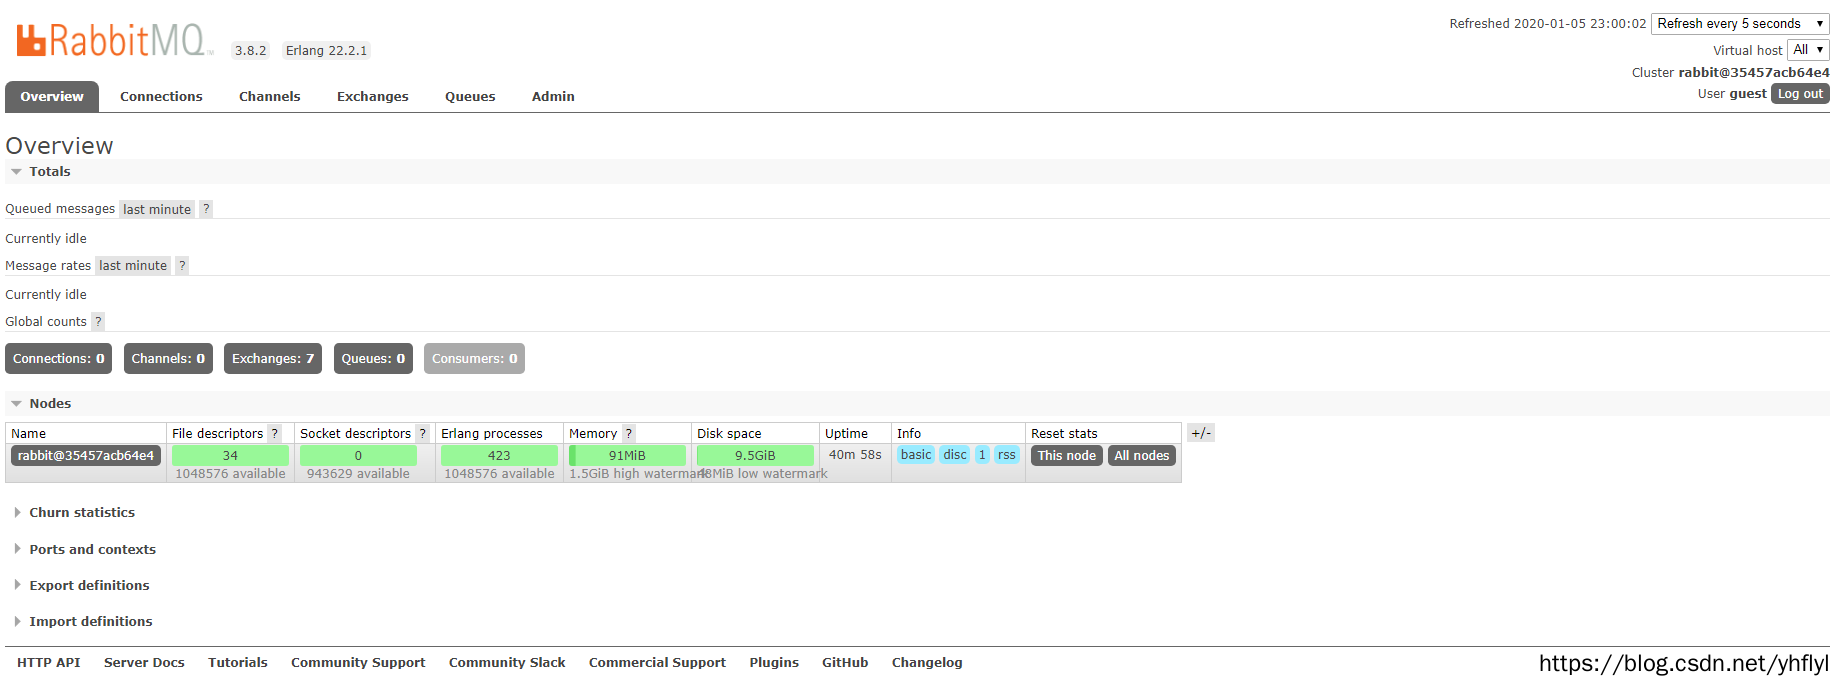The width and height of the screenshot is (1838, 686).
Task: Change Message rates last minute range
Action: click(133, 265)
